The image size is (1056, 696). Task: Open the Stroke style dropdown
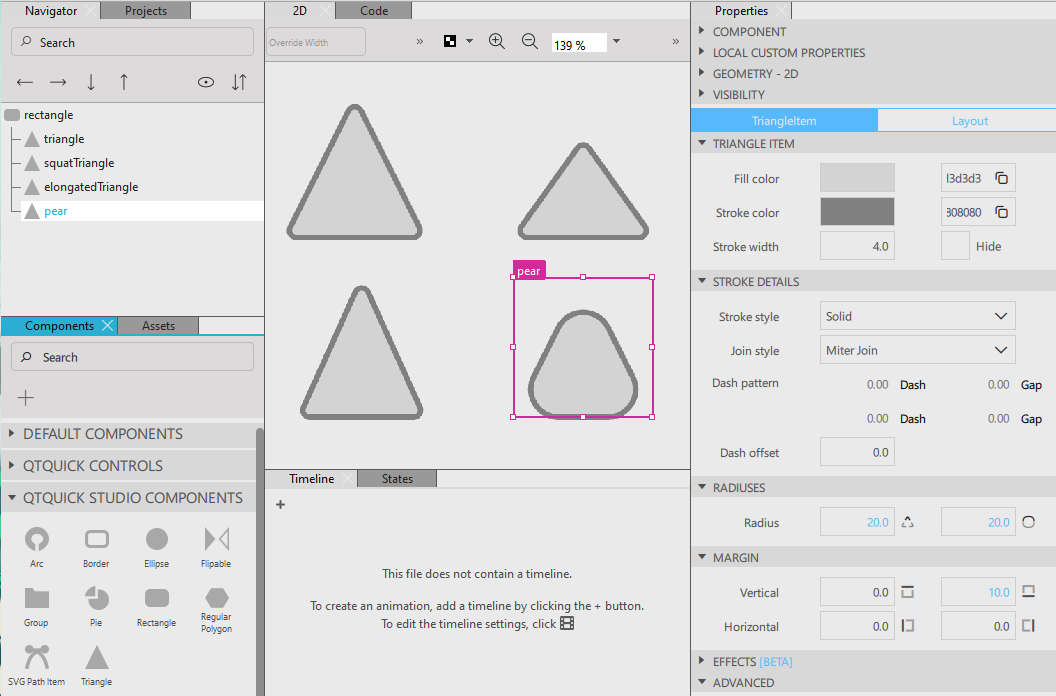click(x=917, y=316)
